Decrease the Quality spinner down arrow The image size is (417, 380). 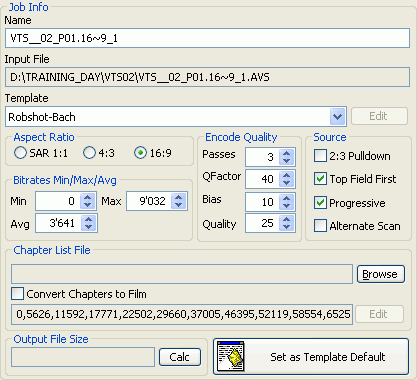287,227
